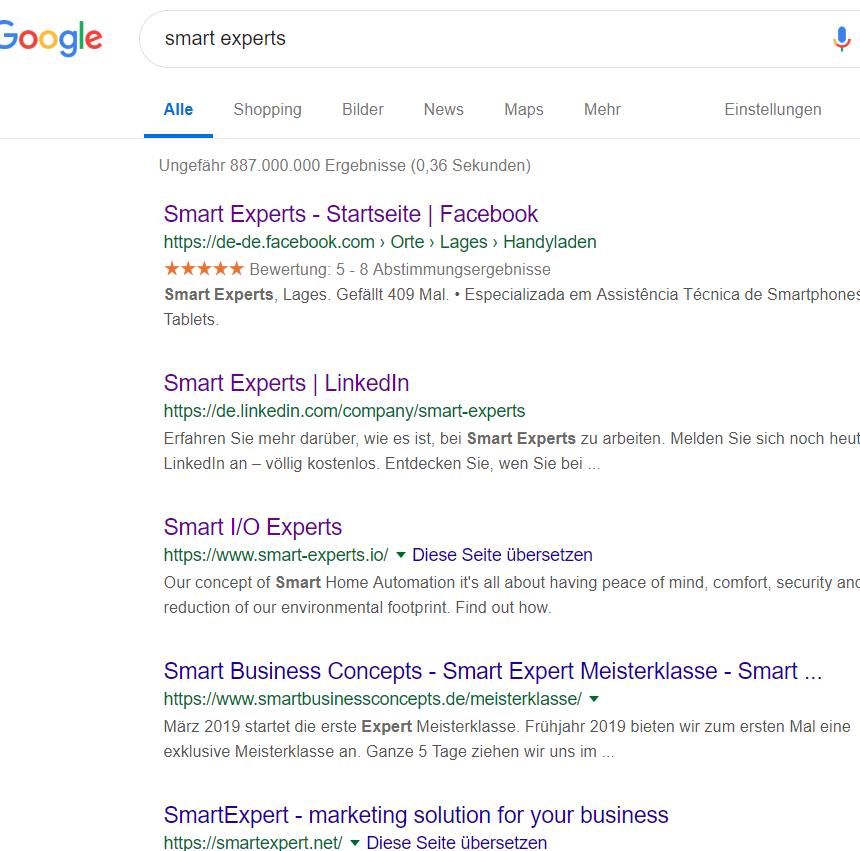This screenshot has width=860, height=851.
Task: Open Einstellungen search settings
Action: [772, 110]
